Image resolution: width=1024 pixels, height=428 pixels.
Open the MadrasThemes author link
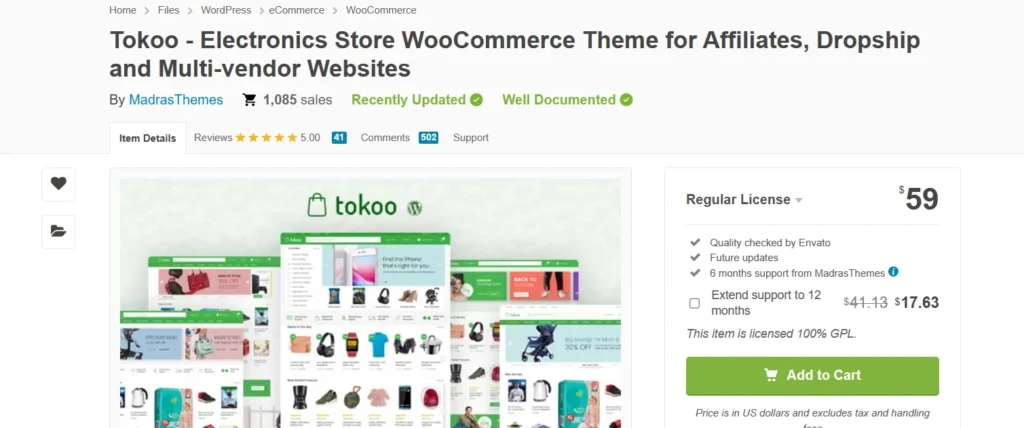(x=176, y=100)
